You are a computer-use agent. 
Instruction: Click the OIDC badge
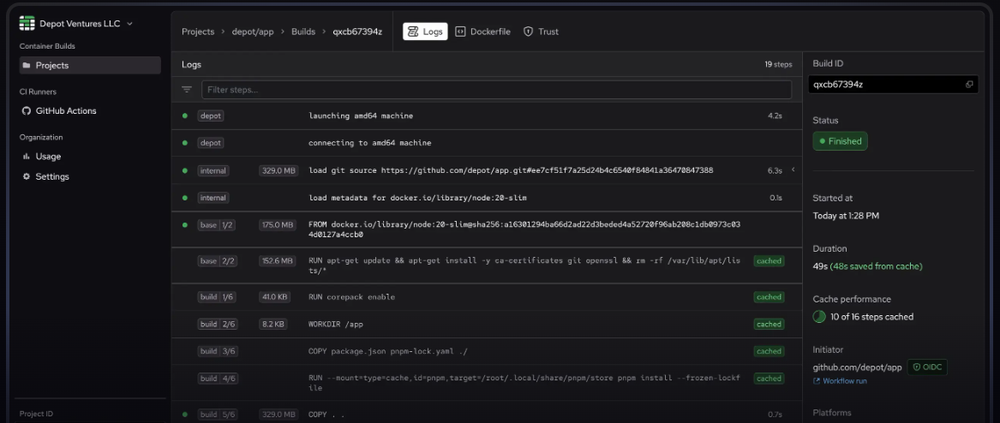point(927,367)
